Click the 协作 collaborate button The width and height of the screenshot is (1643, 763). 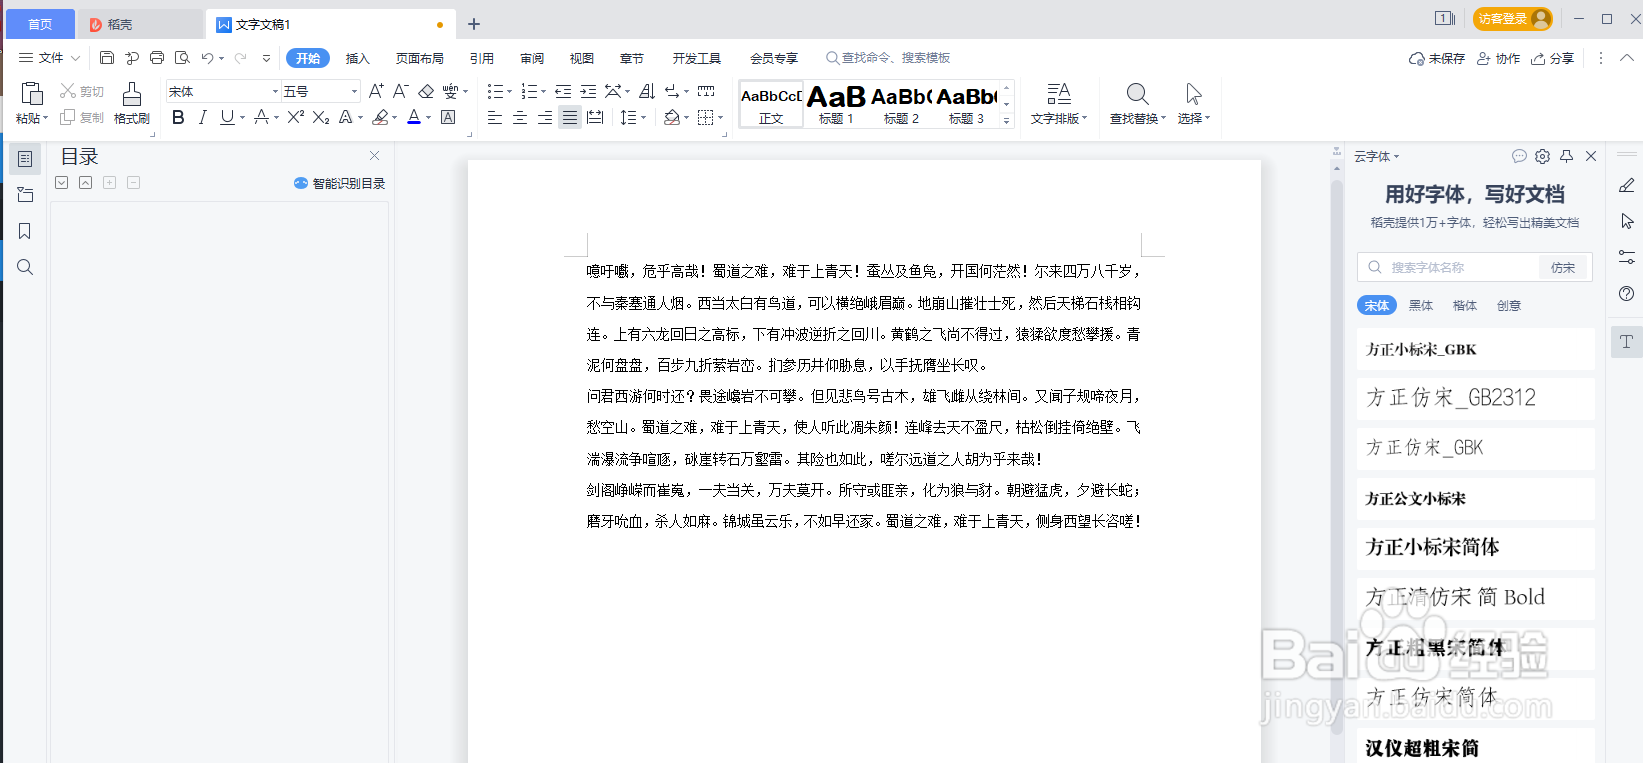tap(1499, 58)
